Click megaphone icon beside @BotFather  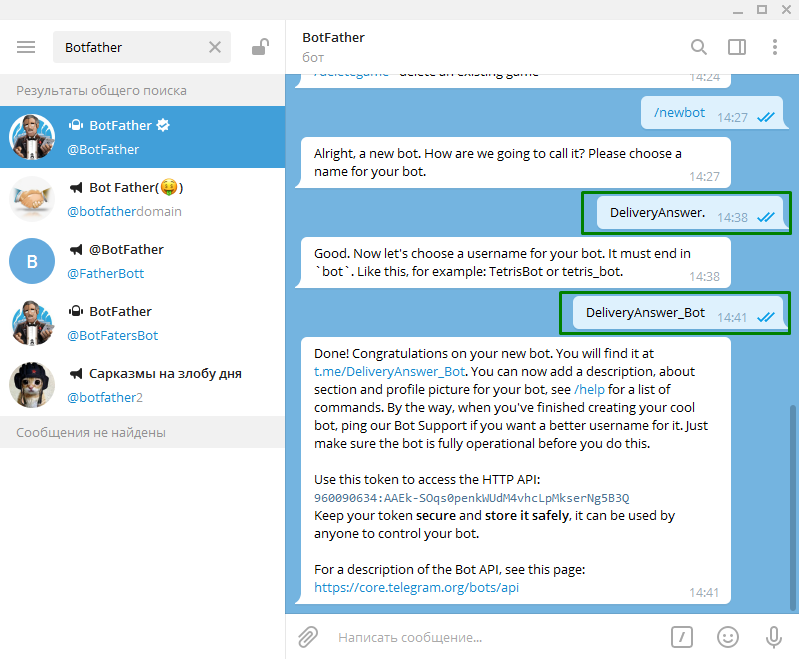click(x=76, y=249)
